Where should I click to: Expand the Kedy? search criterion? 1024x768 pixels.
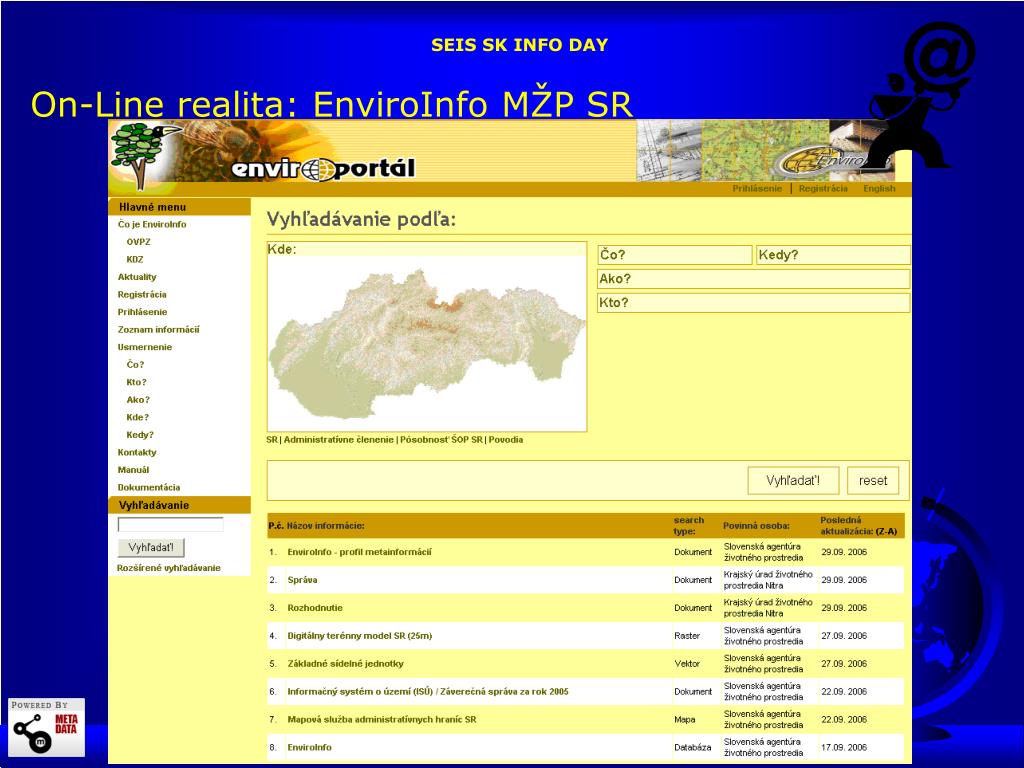pos(833,255)
